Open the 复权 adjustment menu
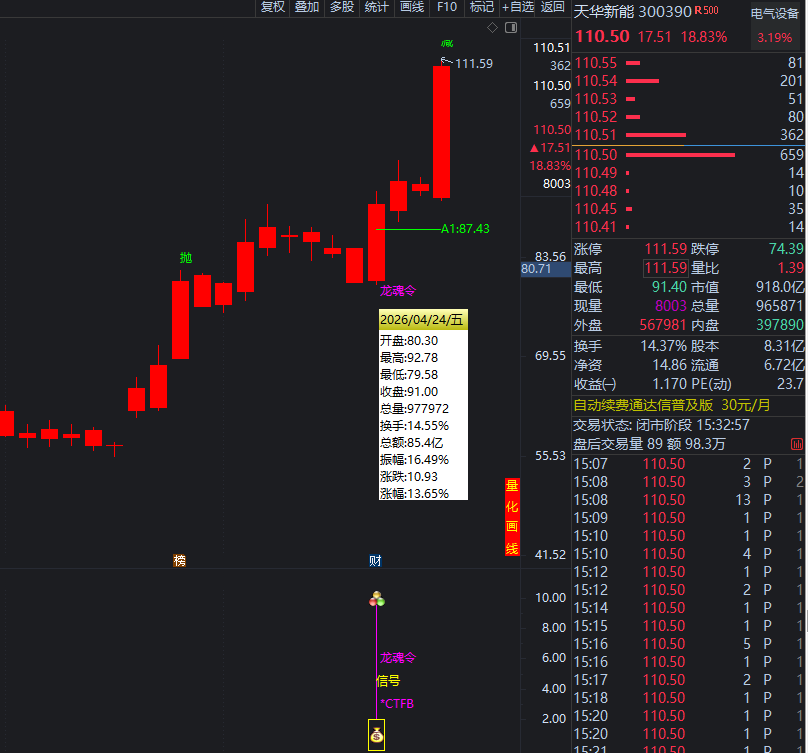 click(x=273, y=7)
